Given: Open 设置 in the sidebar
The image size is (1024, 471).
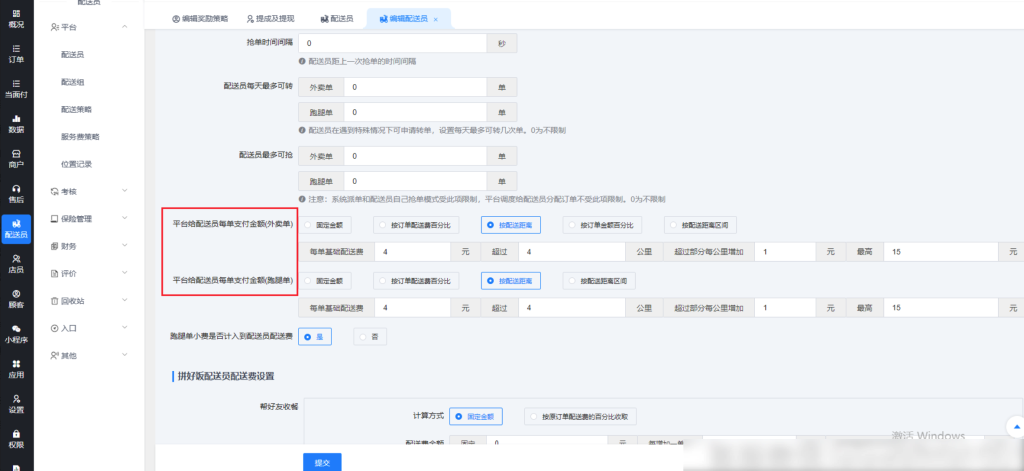Looking at the screenshot, I should 16,404.
